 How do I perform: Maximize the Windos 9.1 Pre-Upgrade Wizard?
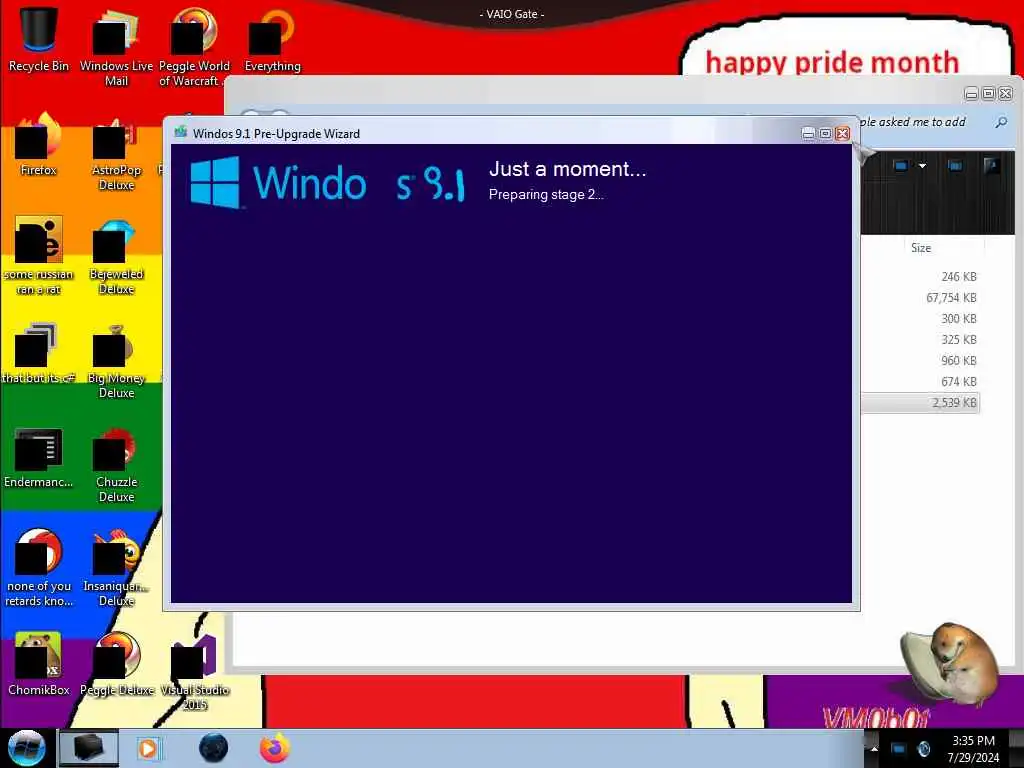click(825, 133)
